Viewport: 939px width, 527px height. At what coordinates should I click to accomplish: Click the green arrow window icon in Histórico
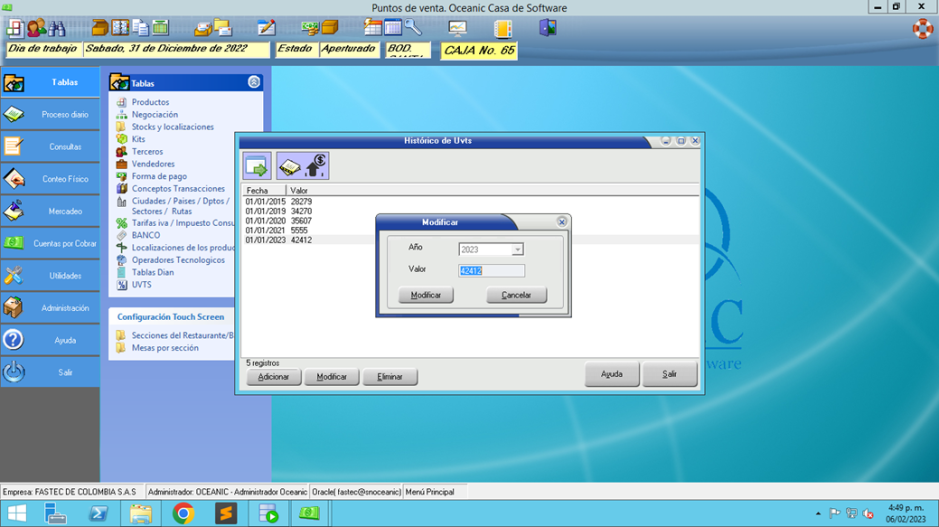pos(257,166)
